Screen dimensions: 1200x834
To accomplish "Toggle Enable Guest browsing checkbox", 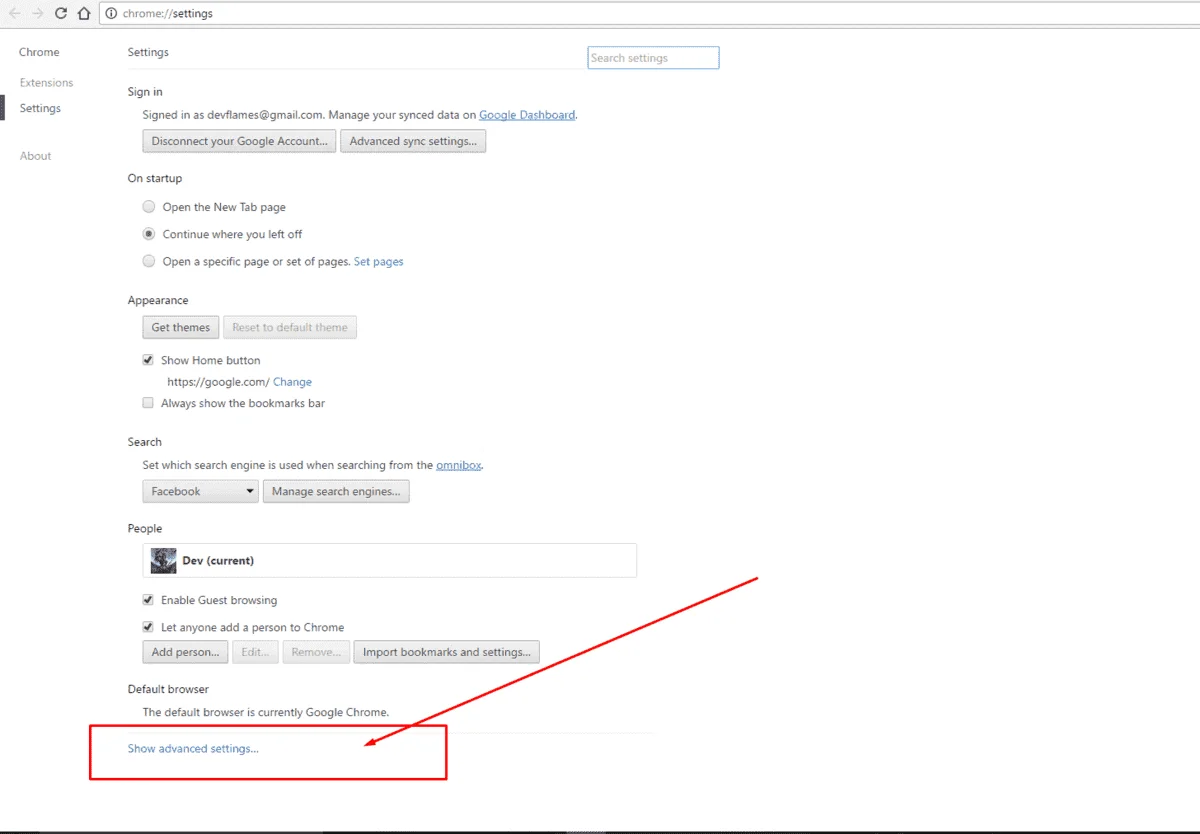I will [x=148, y=600].
